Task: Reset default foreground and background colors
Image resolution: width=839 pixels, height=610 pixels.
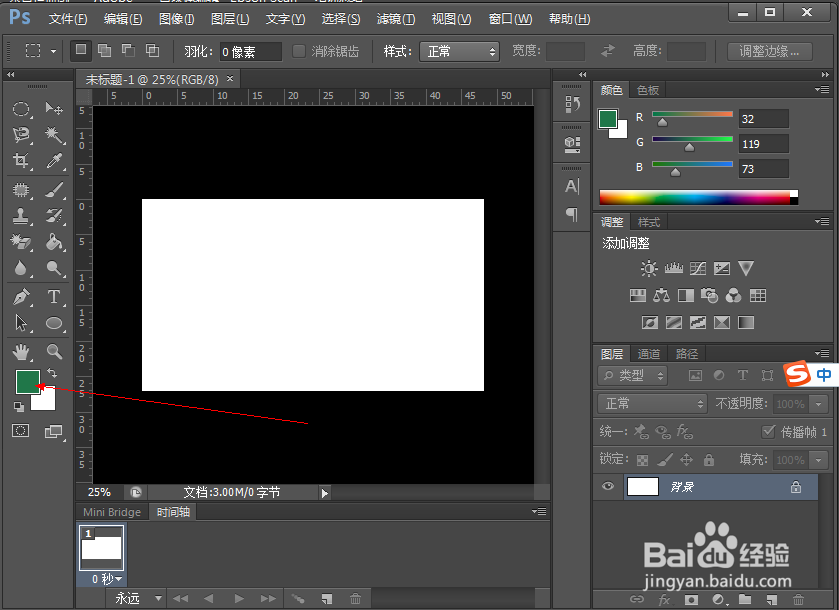Action: (19, 407)
